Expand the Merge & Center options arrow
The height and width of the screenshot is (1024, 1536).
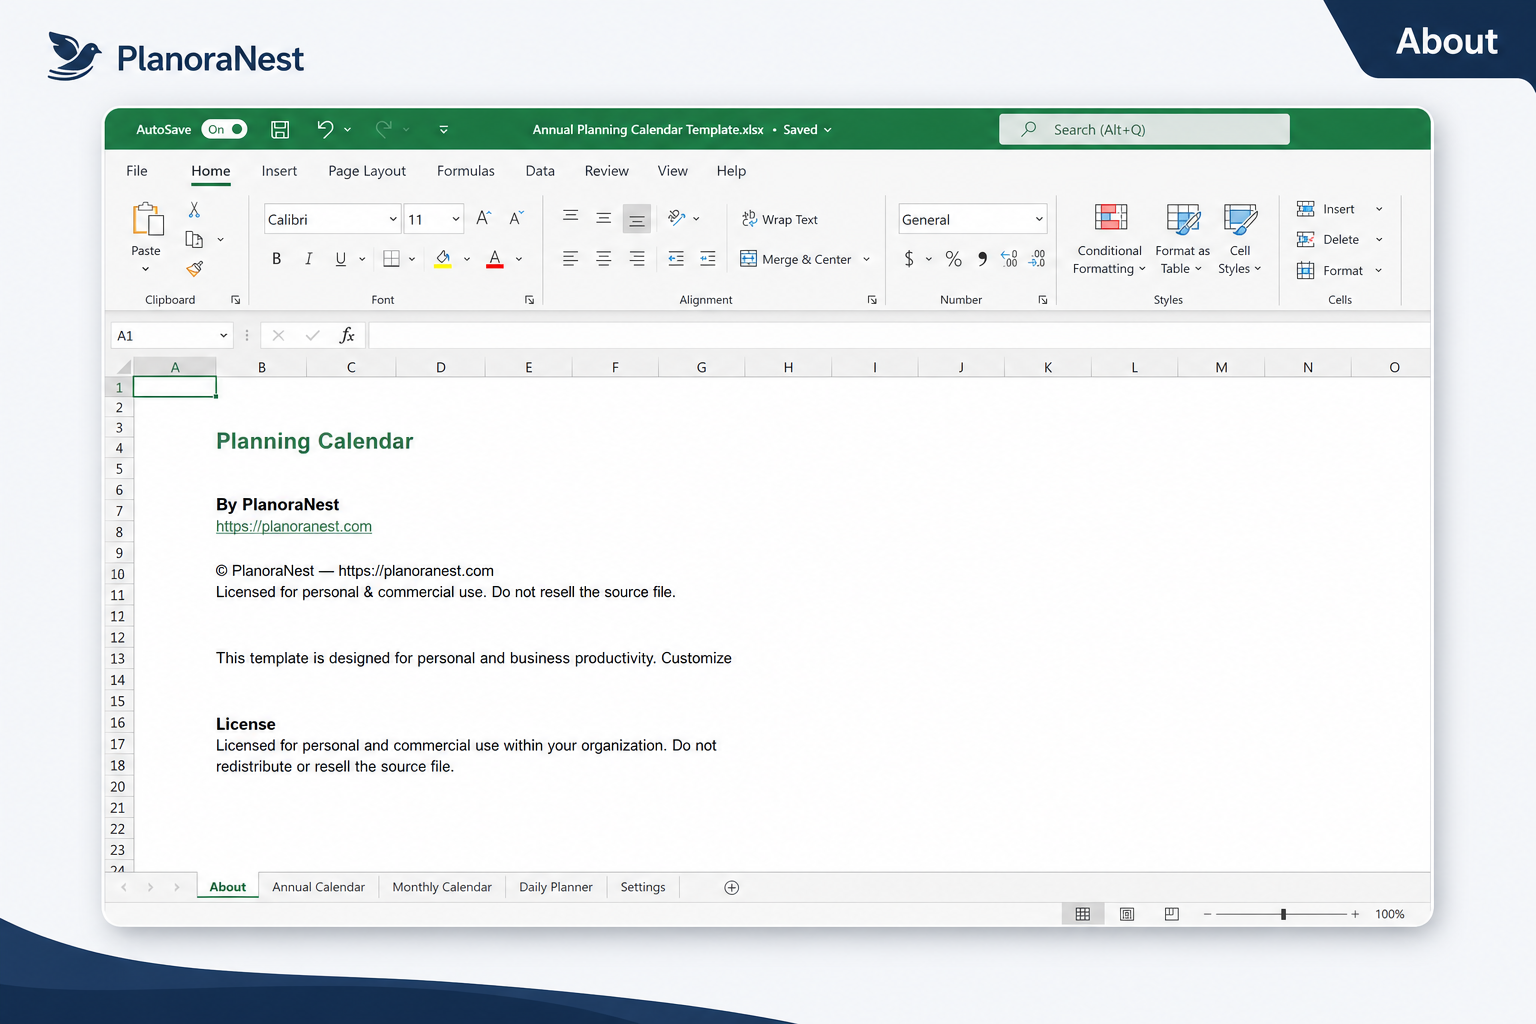(867, 259)
